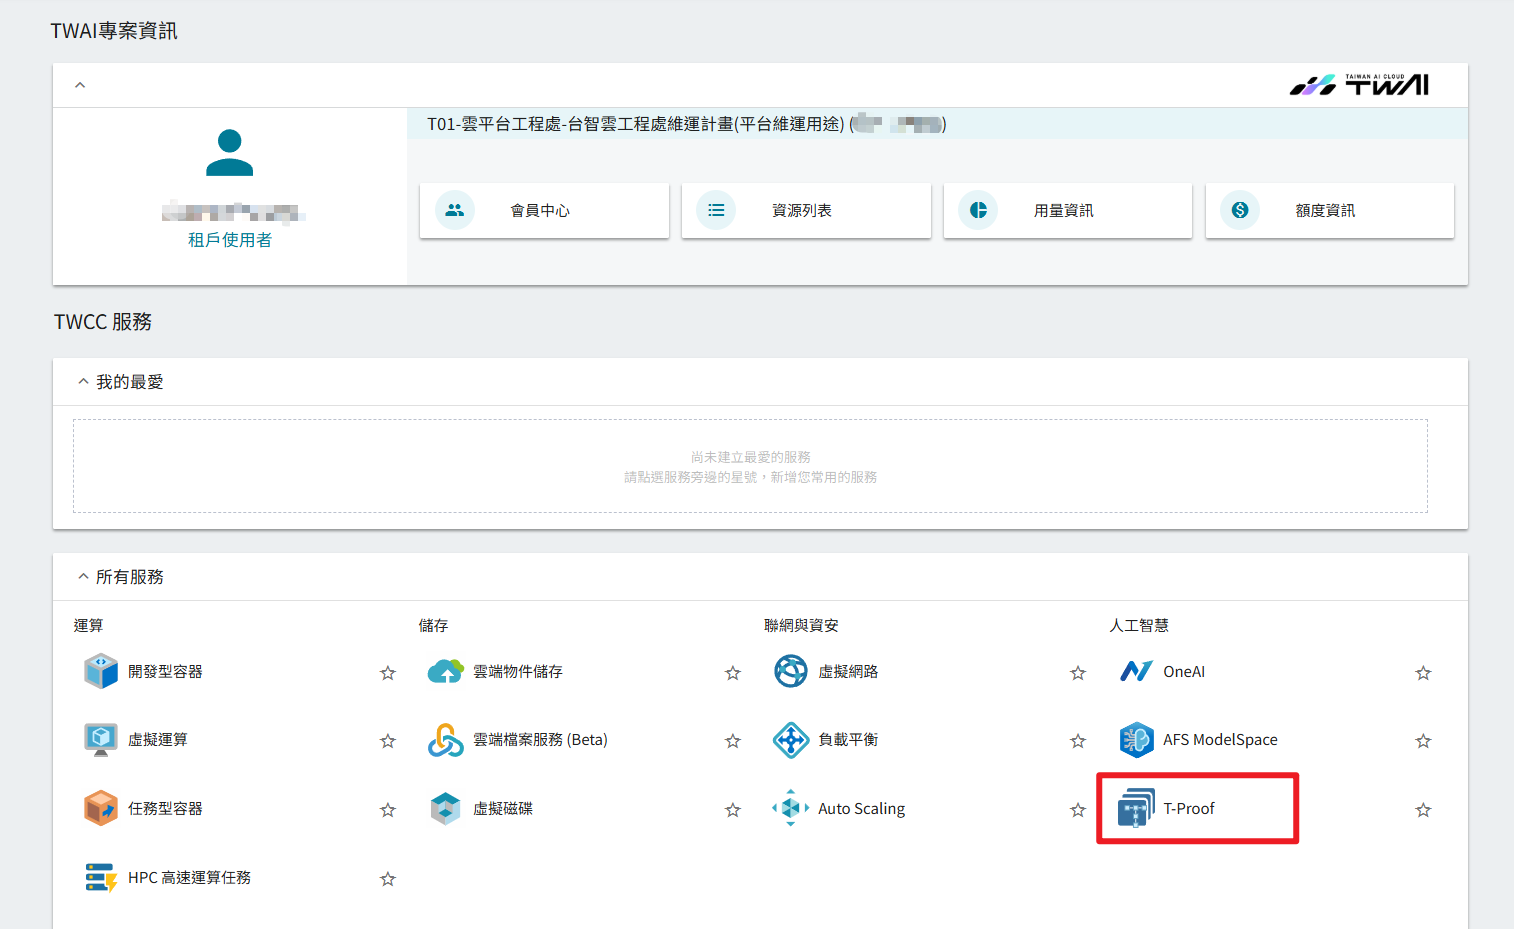Image resolution: width=1514 pixels, height=929 pixels.
Task: Click the 人工智慧 category heading
Action: click(x=1139, y=625)
